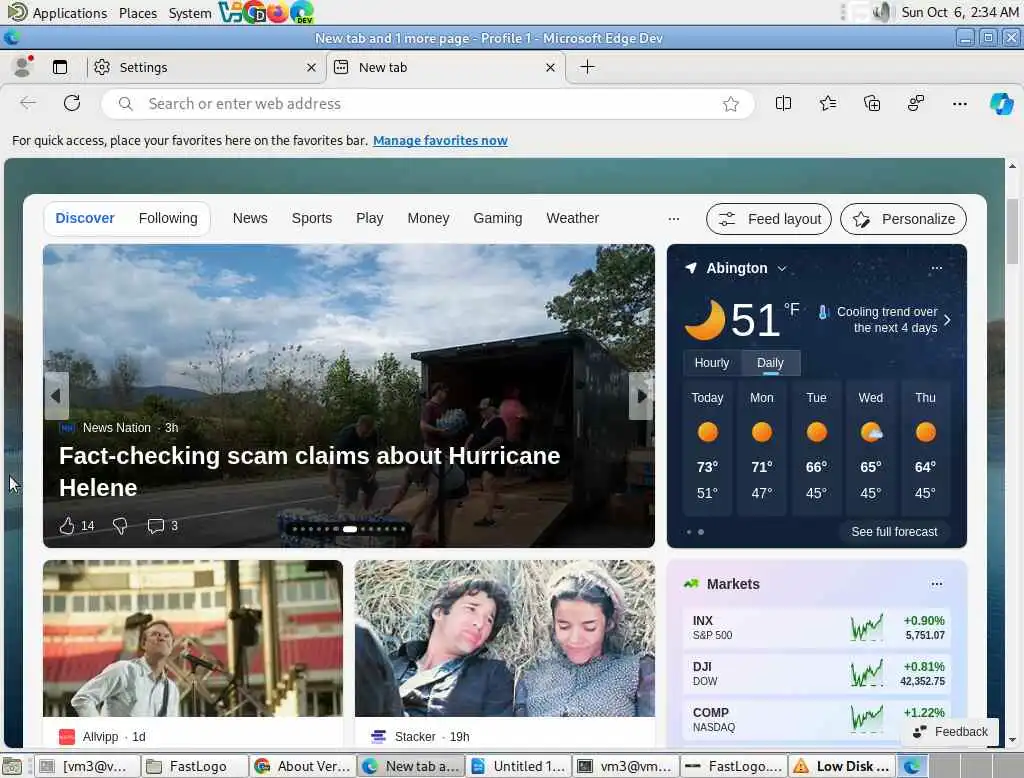
Task: Switch weather to Daily view
Action: coord(770,363)
